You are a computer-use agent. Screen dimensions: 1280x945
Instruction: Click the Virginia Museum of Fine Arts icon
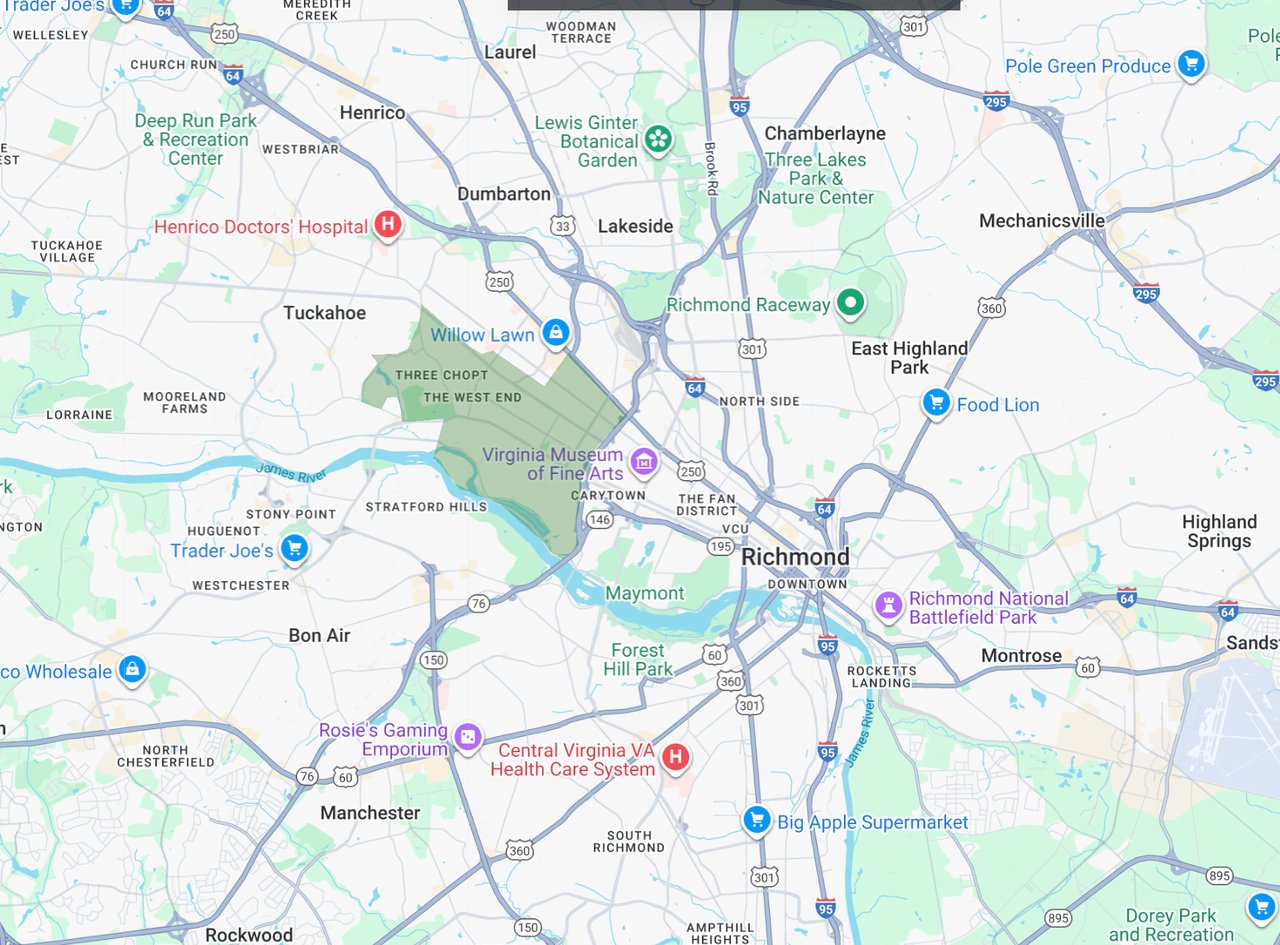click(x=645, y=462)
